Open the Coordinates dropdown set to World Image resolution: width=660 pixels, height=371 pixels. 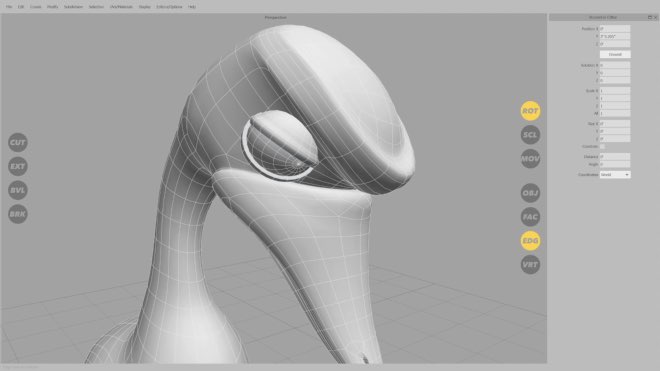tap(615, 174)
